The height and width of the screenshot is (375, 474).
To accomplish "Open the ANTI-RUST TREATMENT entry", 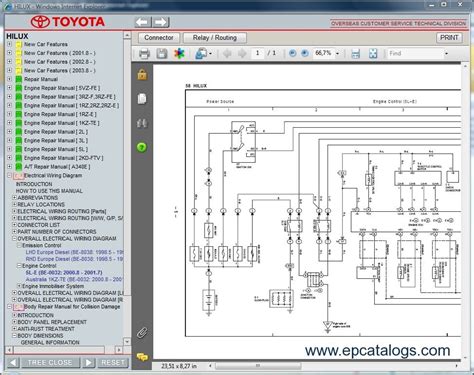I will point(46,329).
